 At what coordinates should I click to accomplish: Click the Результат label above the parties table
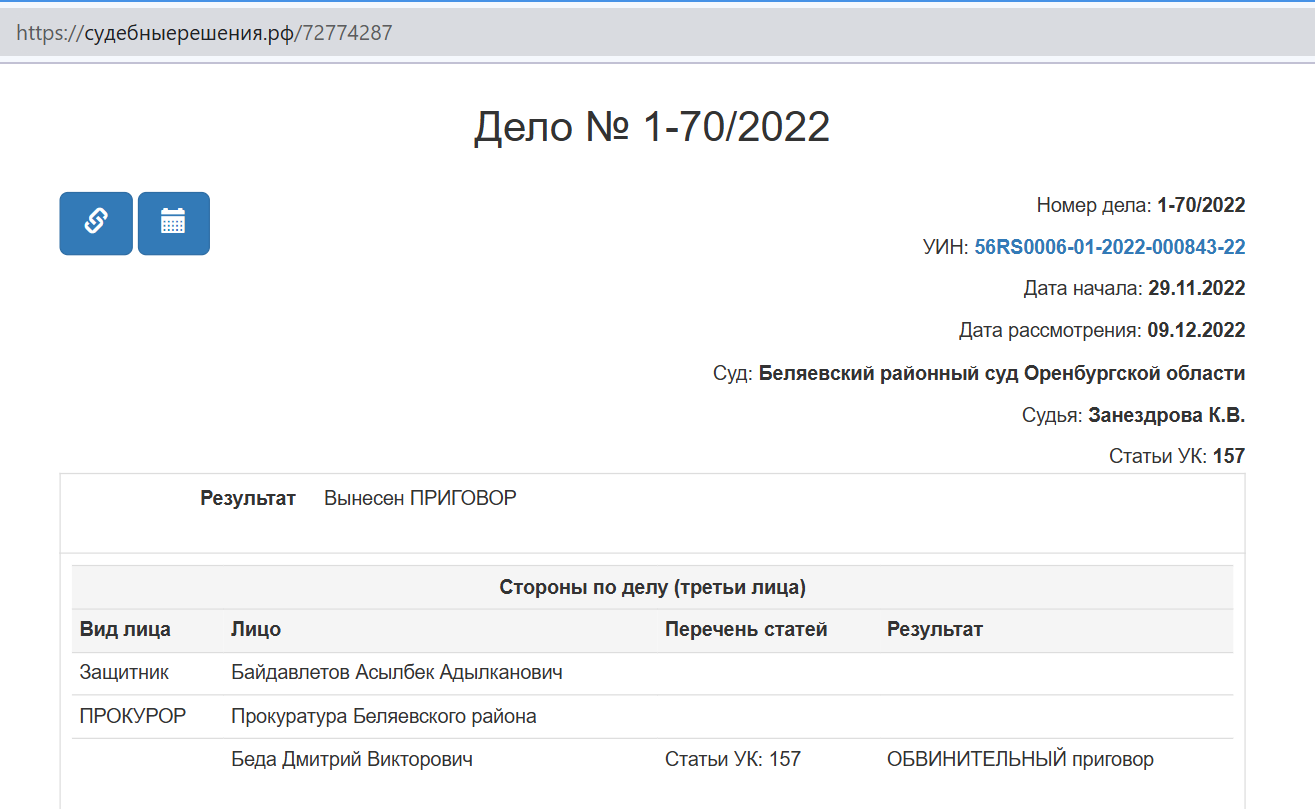248,498
